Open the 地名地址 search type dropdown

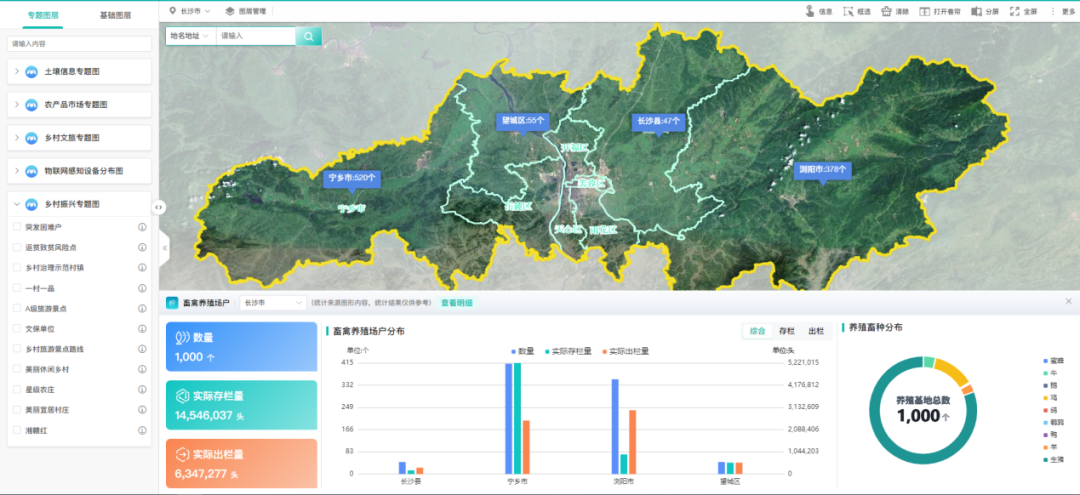190,36
